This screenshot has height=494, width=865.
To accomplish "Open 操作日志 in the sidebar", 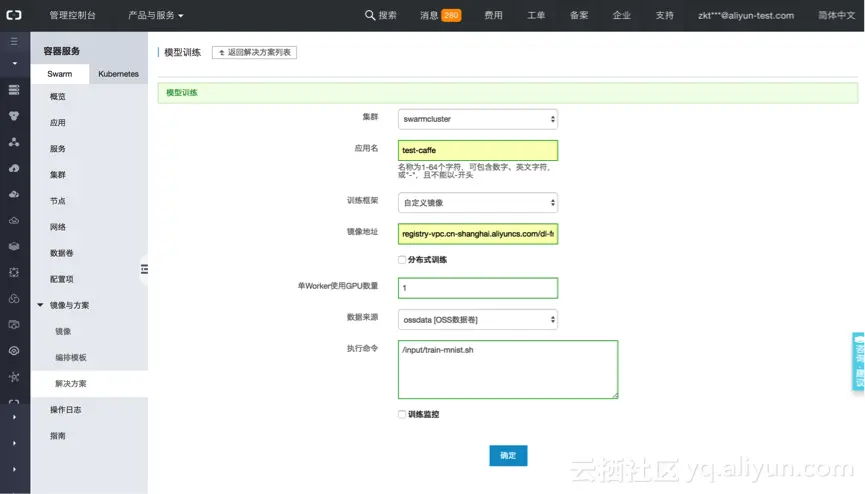I will point(65,410).
